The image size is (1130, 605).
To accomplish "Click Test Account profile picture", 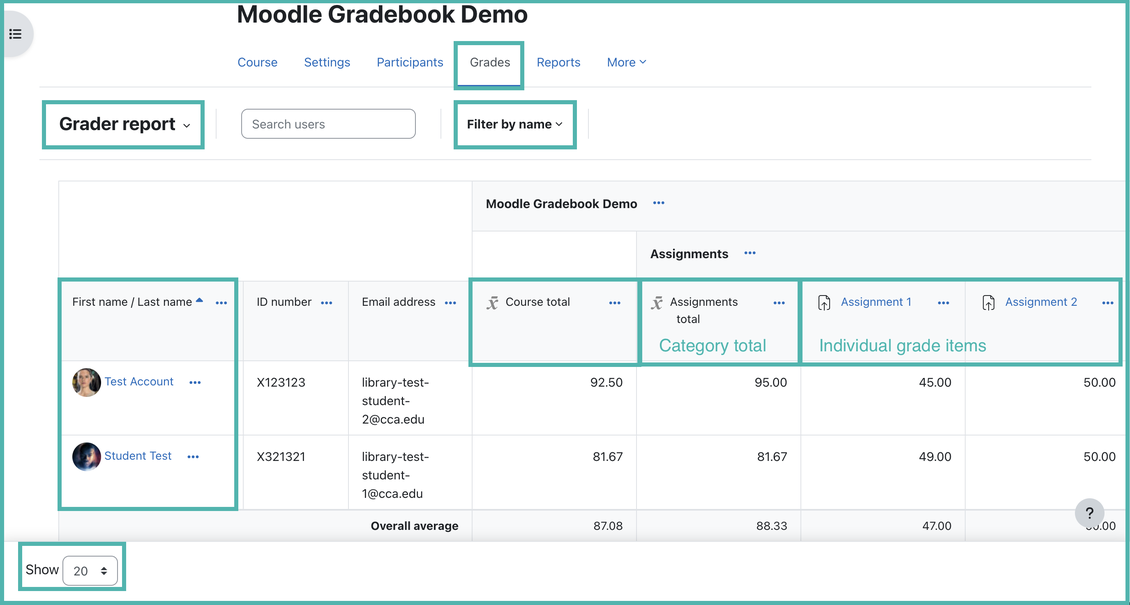I will [86, 382].
